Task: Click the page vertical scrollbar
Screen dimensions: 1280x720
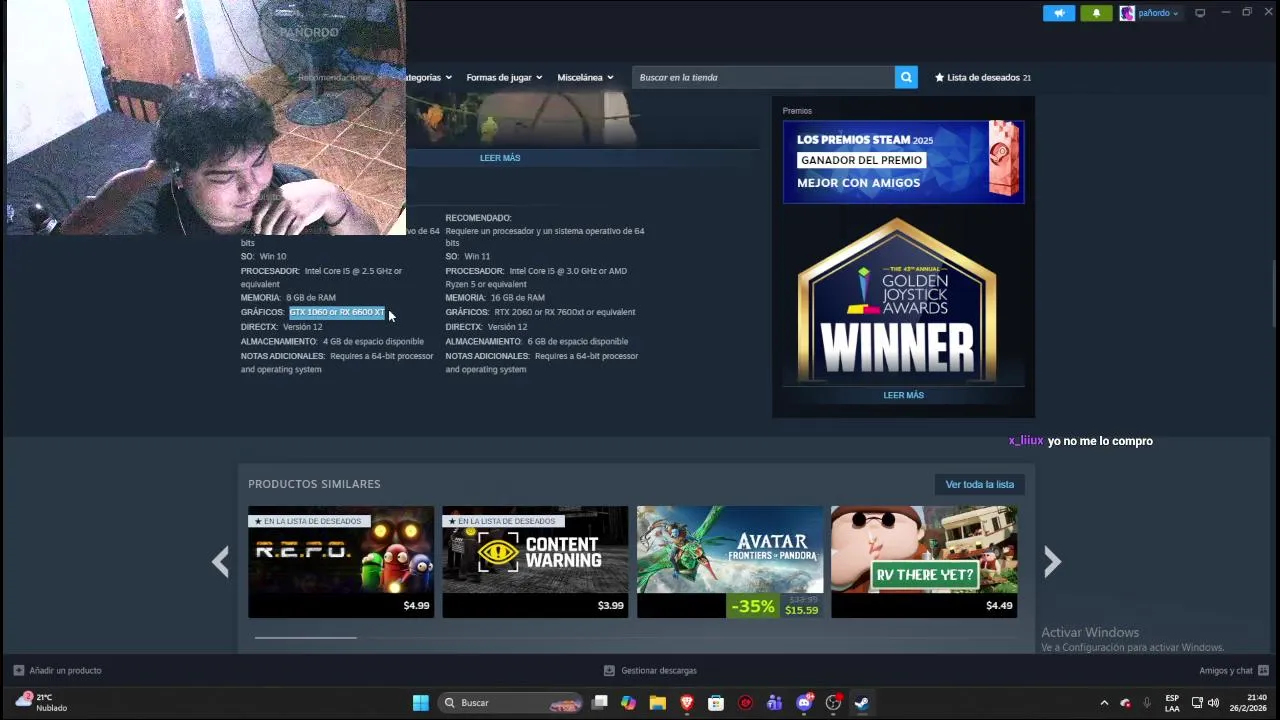Action: point(1274,292)
